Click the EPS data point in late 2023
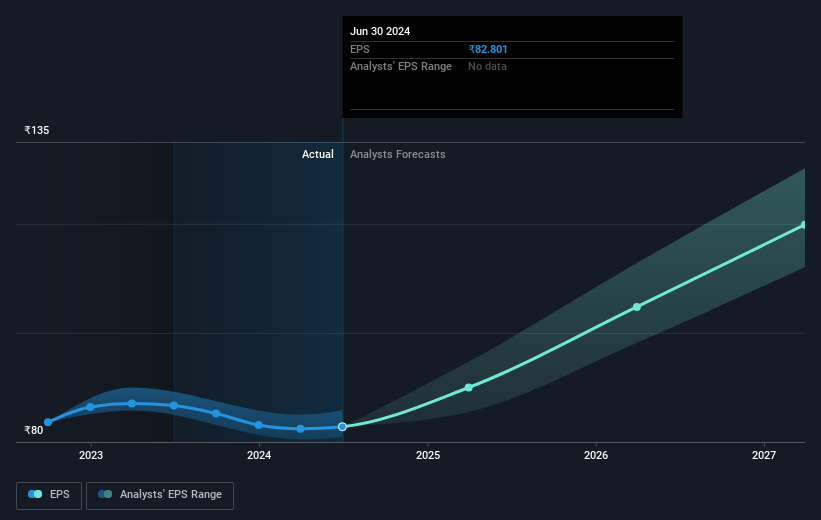Image resolution: width=821 pixels, height=520 pixels. click(216, 414)
